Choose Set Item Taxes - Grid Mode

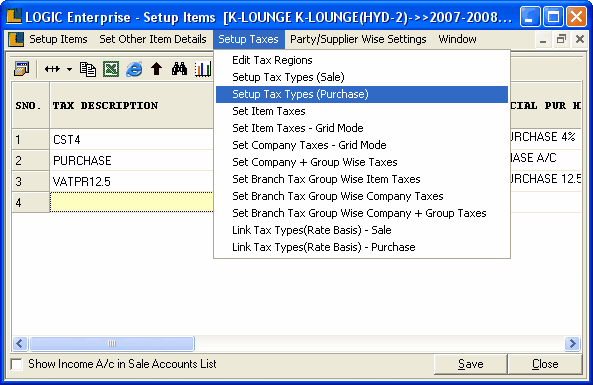coord(362,128)
